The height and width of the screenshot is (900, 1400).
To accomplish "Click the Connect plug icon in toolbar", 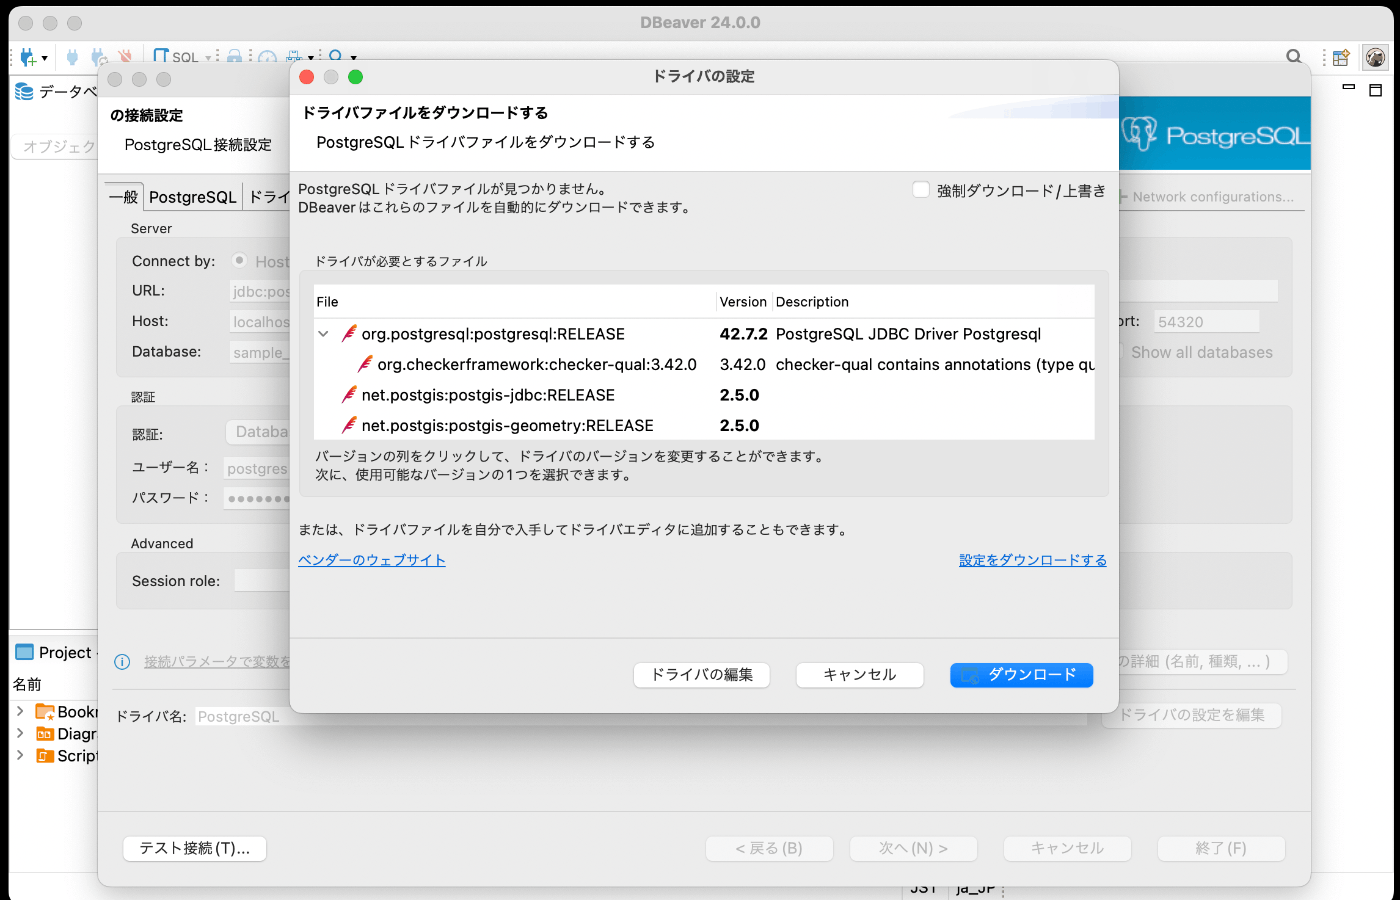I will click(x=72, y=57).
